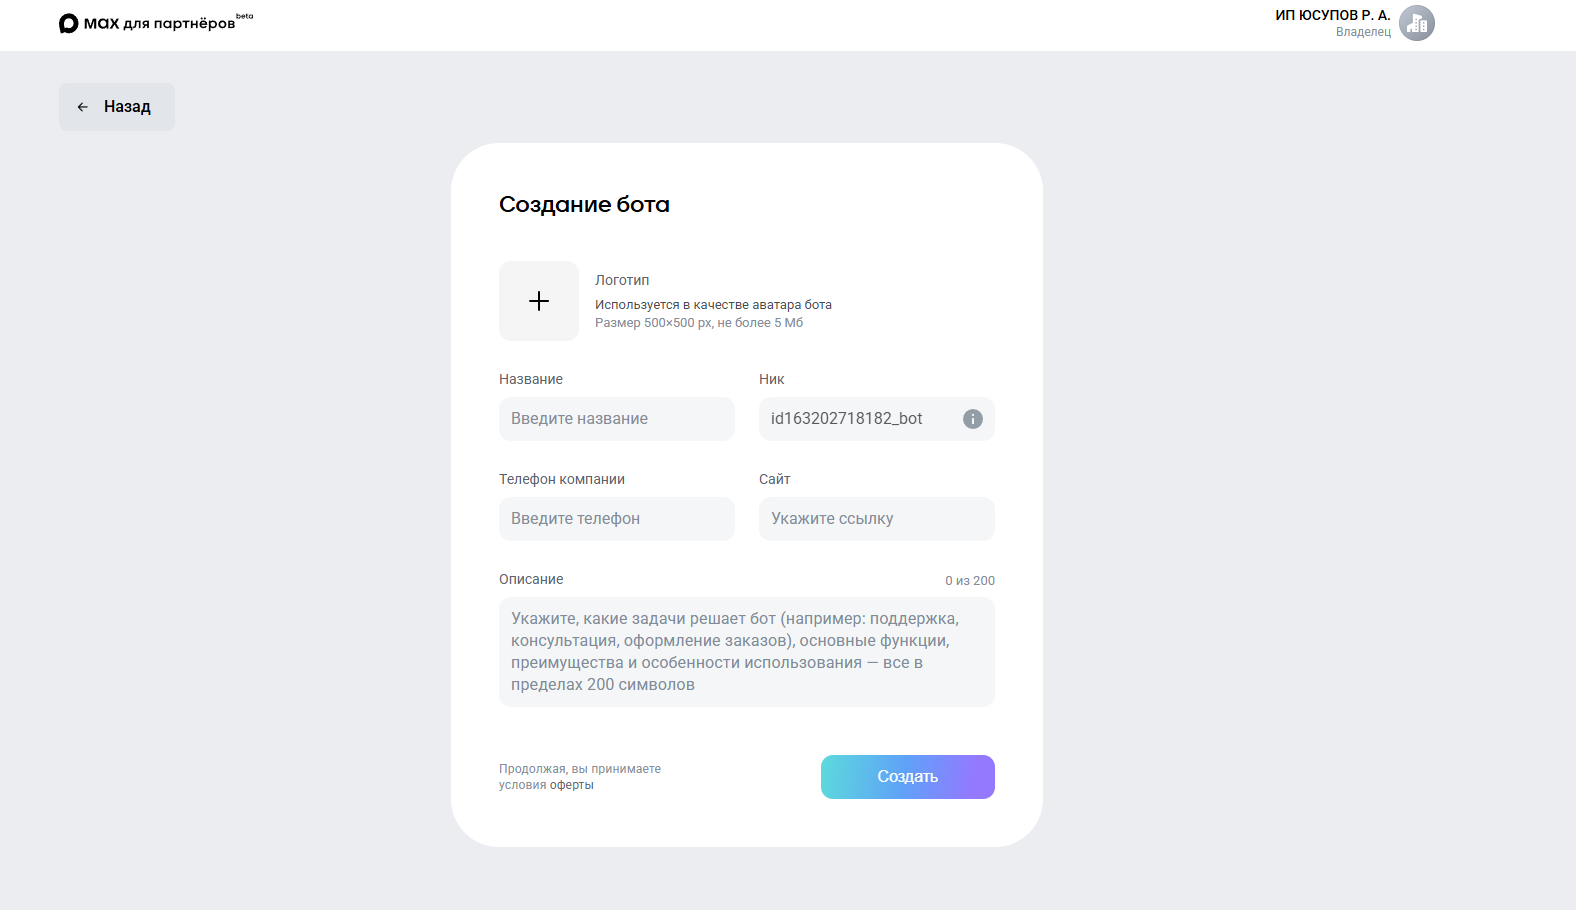Focus the Телефон компании input
The width and height of the screenshot is (1576, 910).
pyautogui.click(x=616, y=519)
